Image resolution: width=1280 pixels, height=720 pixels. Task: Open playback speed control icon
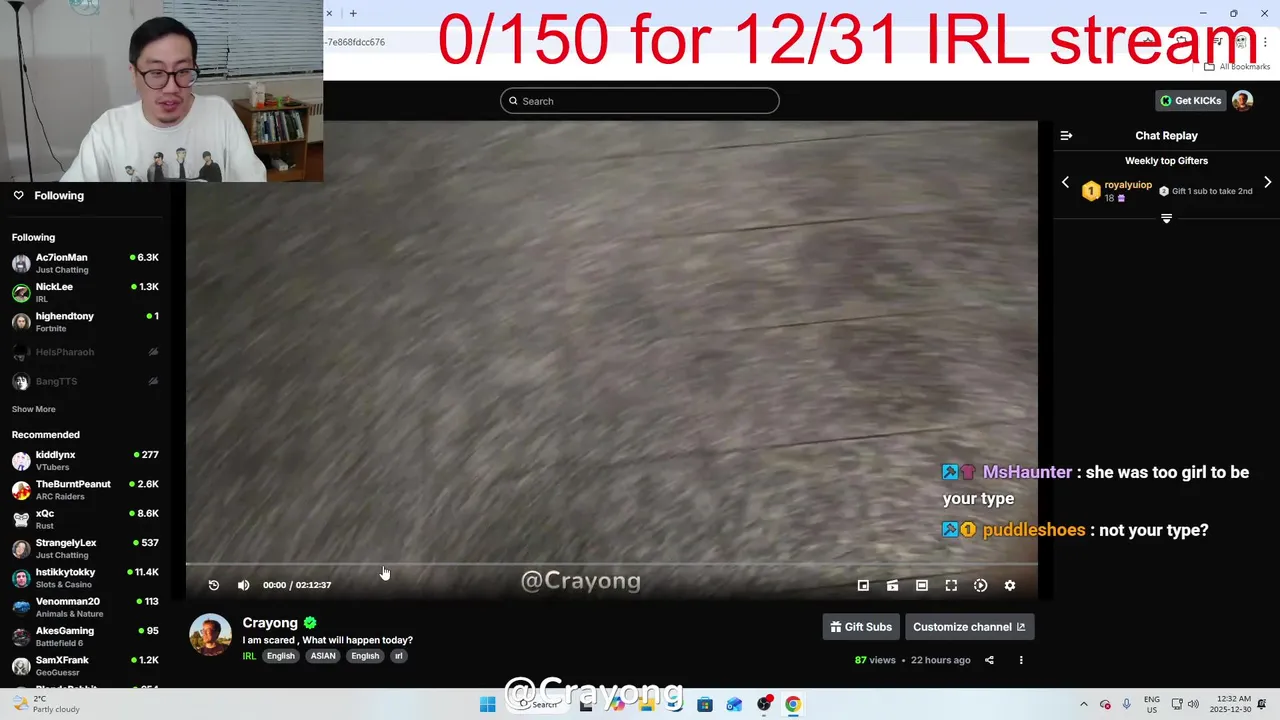point(980,586)
